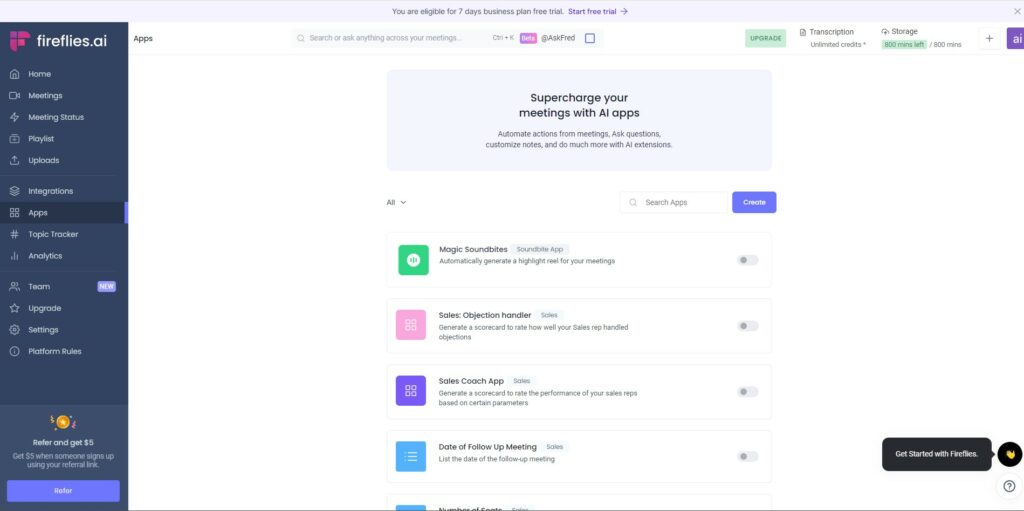1024x511 pixels.
Task: Click the Create button
Action: pyautogui.click(x=754, y=203)
